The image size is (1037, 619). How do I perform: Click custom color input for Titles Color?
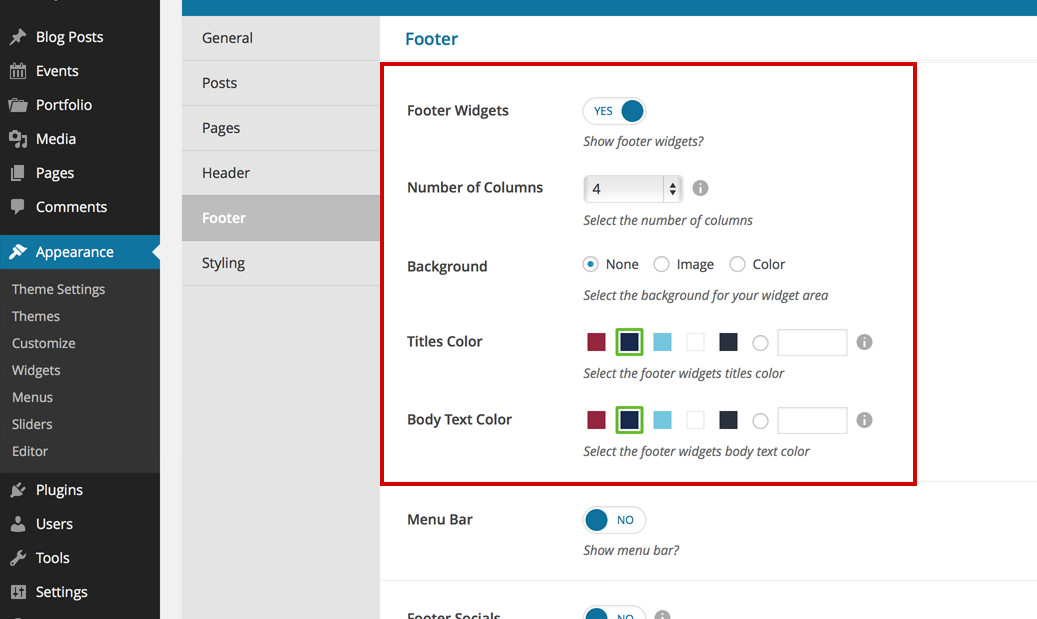(x=812, y=343)
